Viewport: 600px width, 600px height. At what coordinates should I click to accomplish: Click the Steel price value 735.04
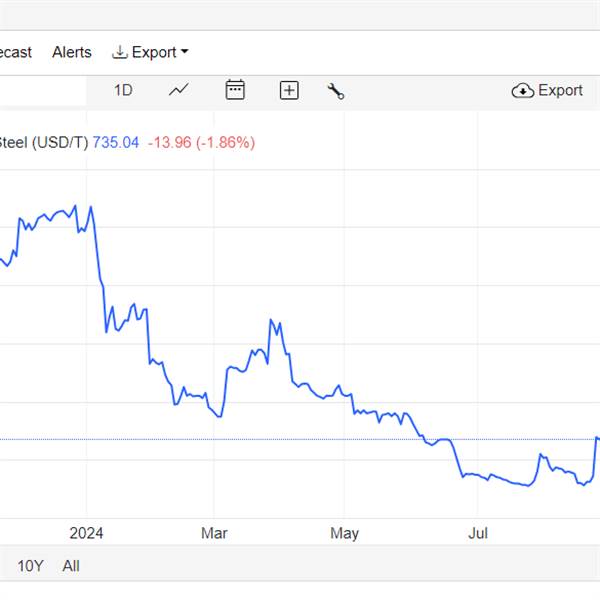116,143
